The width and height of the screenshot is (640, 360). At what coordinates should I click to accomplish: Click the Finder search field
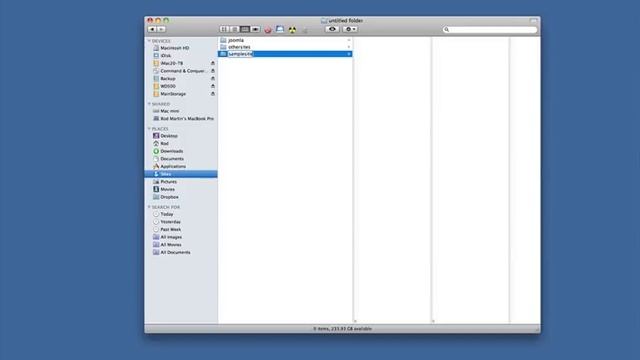[490, 29]
